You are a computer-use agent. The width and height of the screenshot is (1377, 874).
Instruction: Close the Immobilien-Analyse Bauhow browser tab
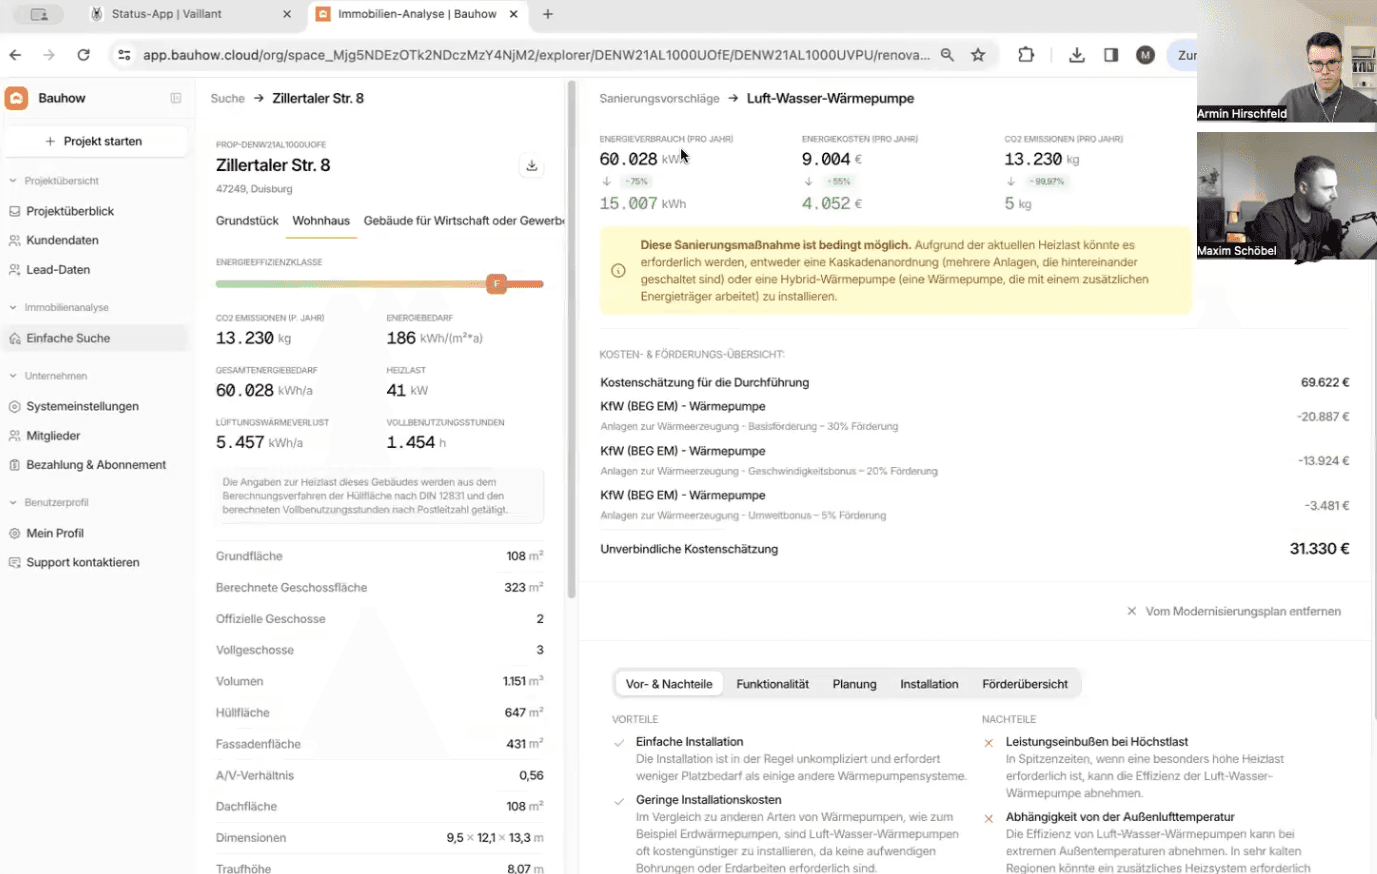pos(514,14)
